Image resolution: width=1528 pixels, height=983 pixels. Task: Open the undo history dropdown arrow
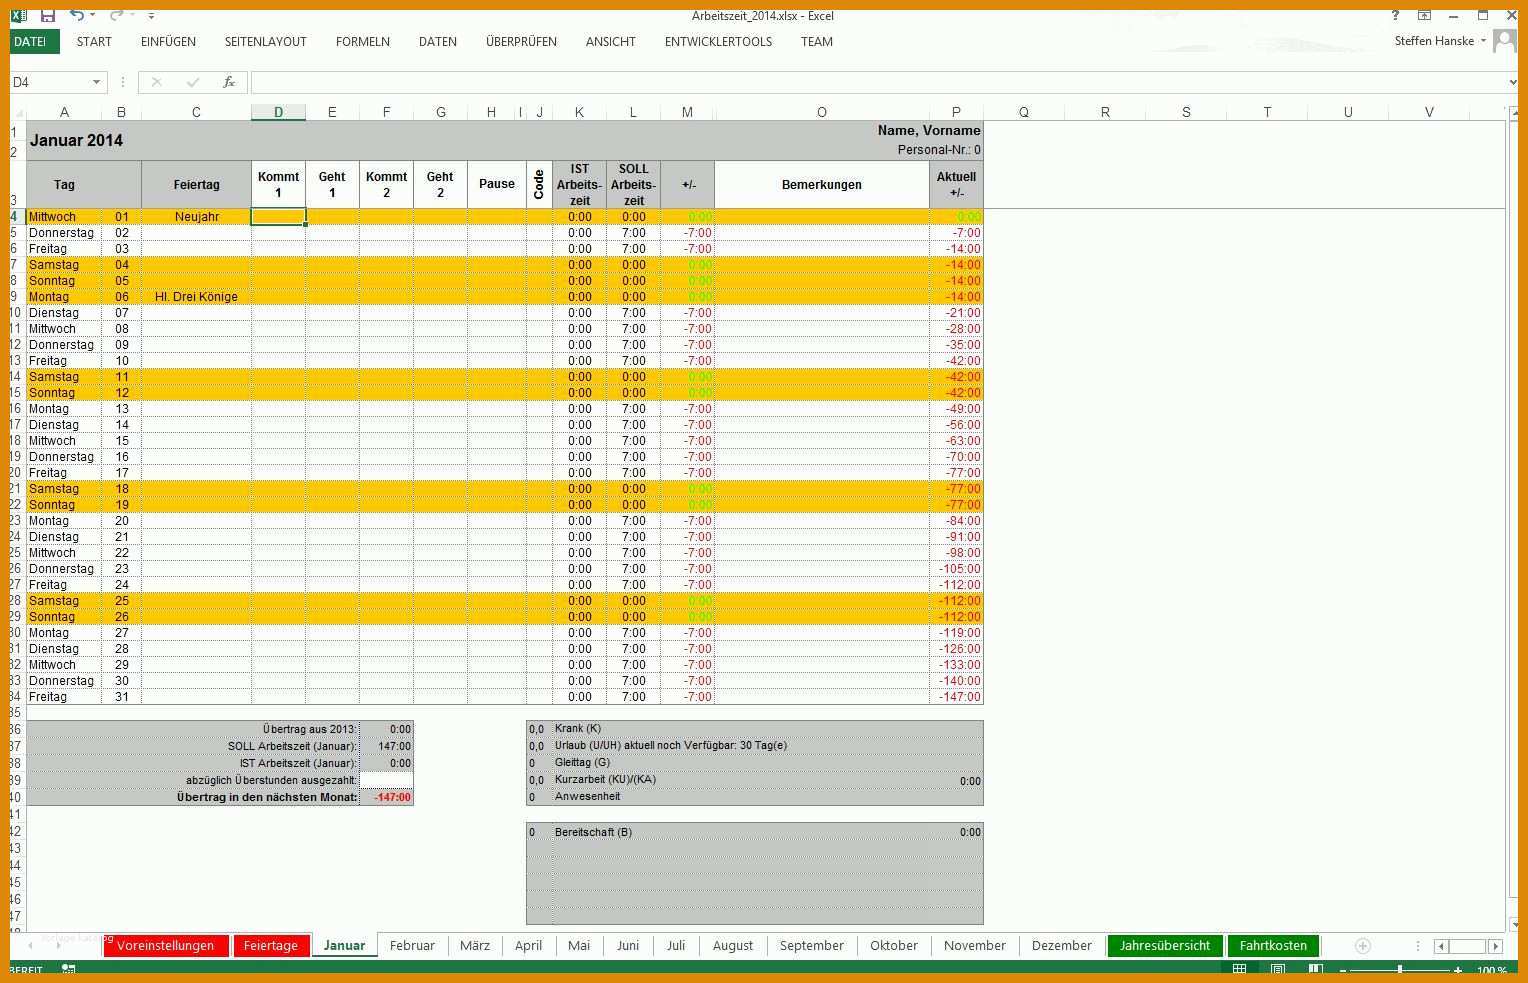coord(92,16)
